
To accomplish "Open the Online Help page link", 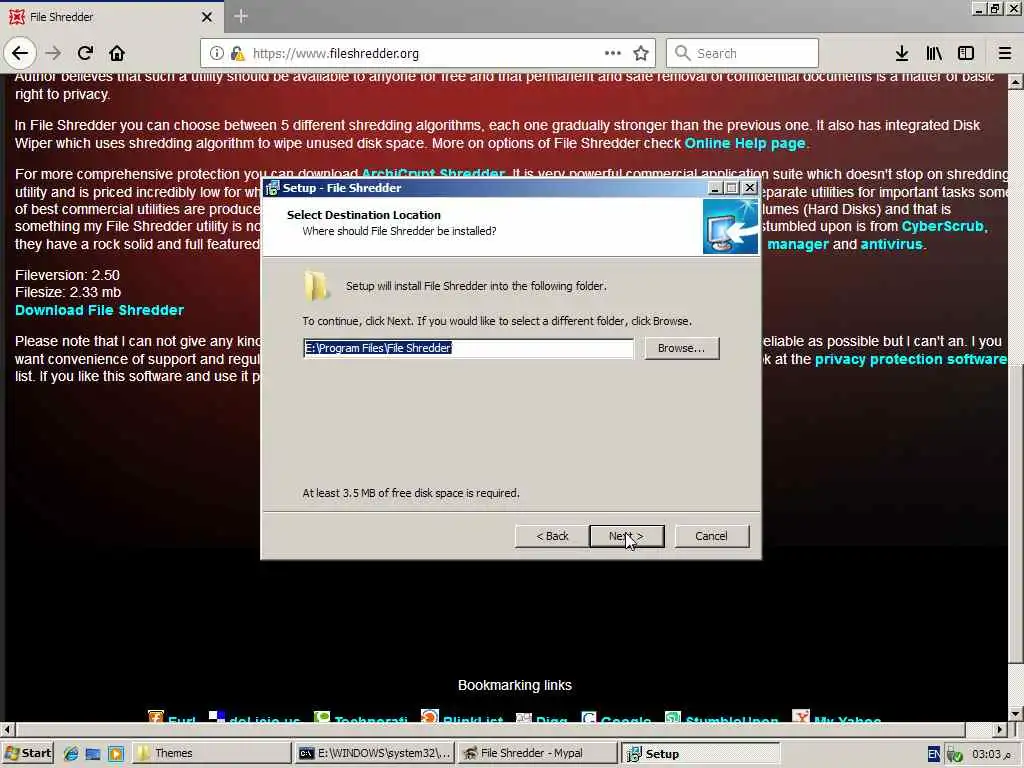I will coord(744,143).
